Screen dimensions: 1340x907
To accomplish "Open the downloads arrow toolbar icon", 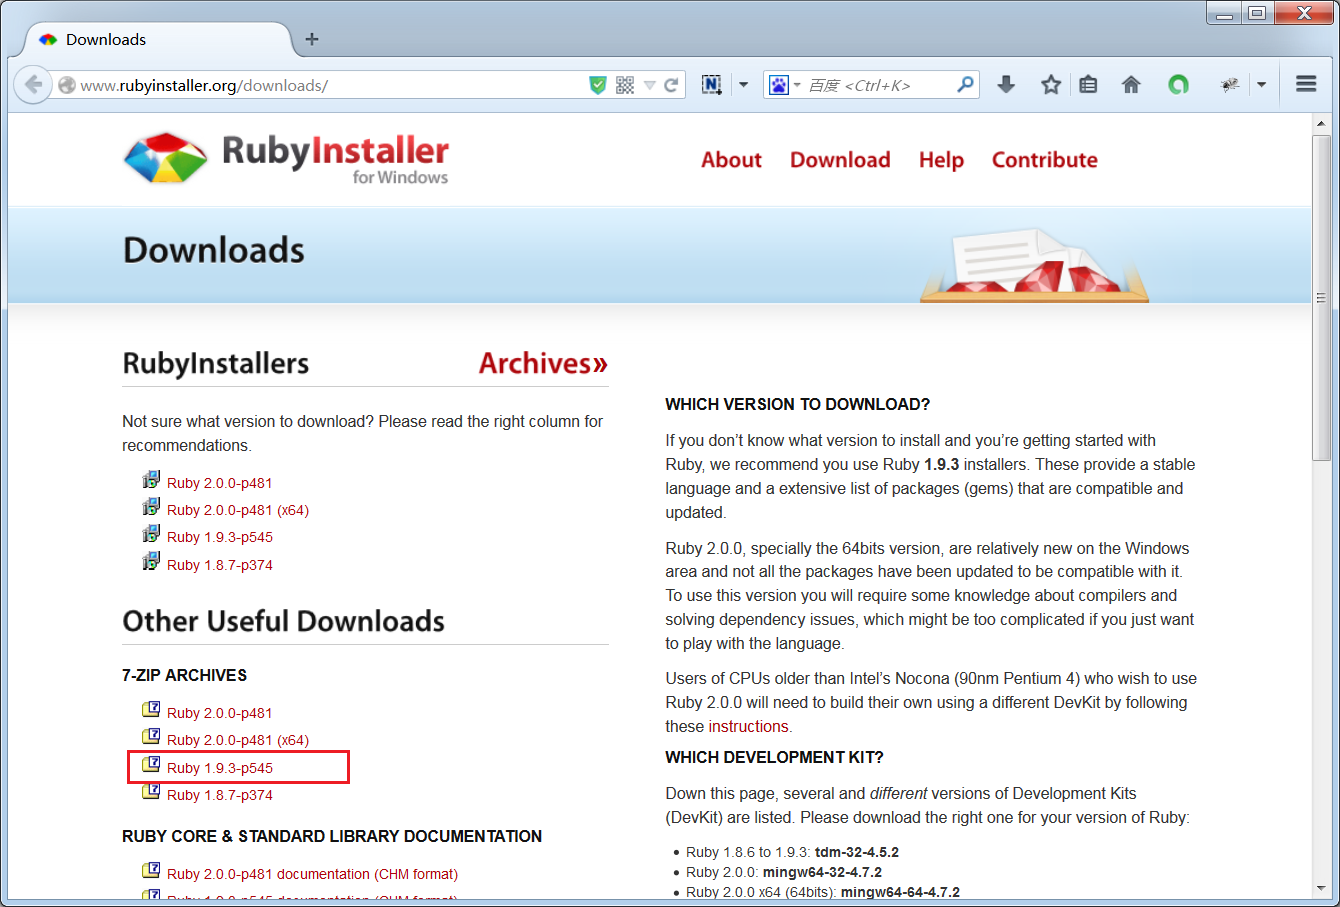I will (1006, 85).
